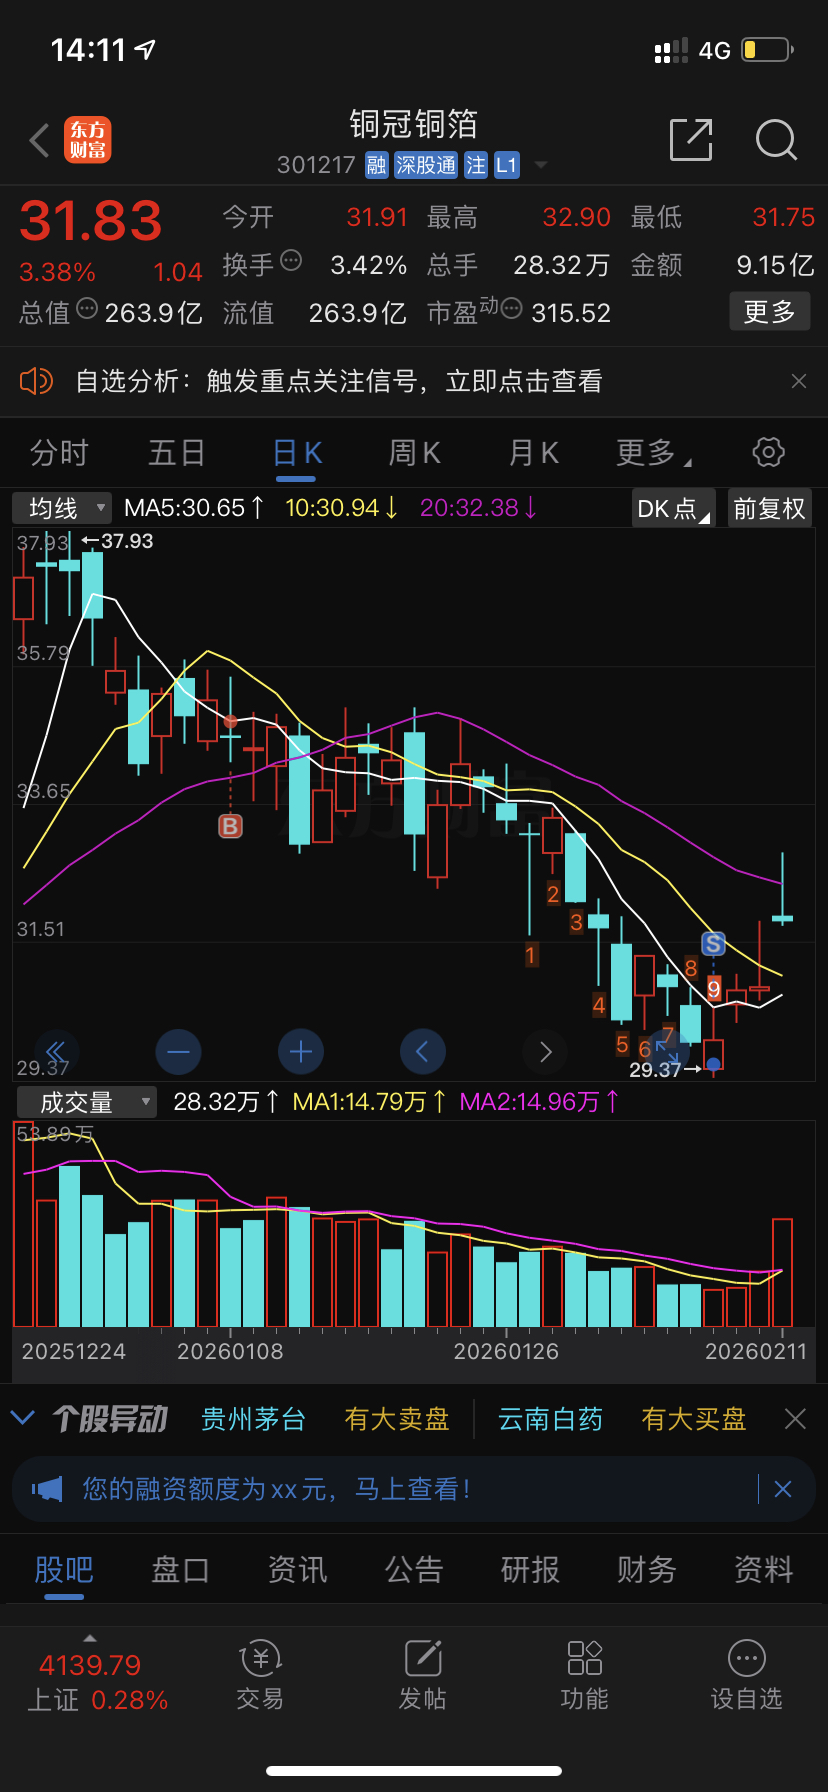Select the 日K chart tab

pyautogui.click(x=297, y=453)
